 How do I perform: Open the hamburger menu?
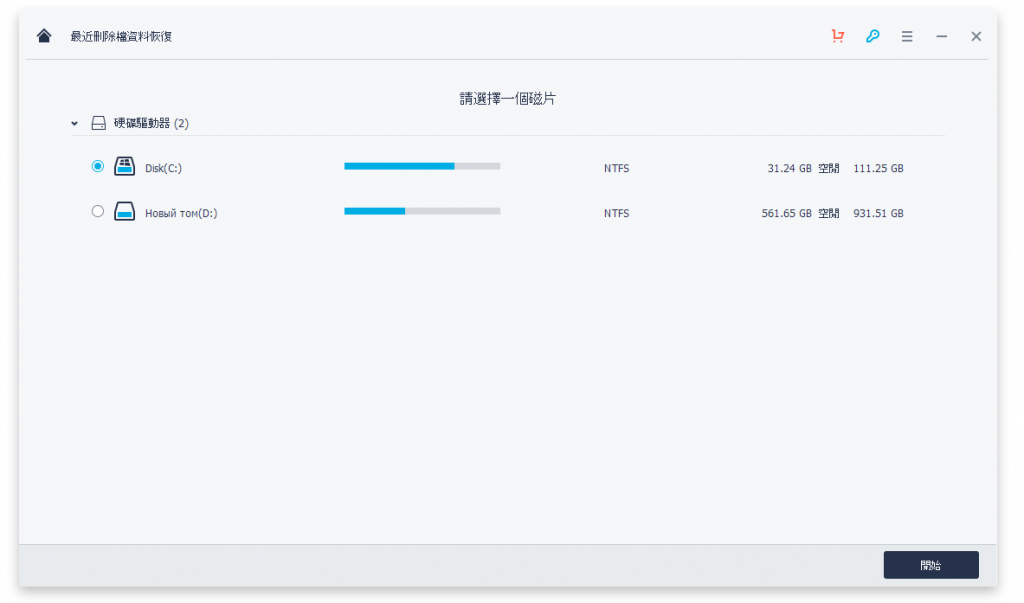pyautogui.click(x=907, y=36)
